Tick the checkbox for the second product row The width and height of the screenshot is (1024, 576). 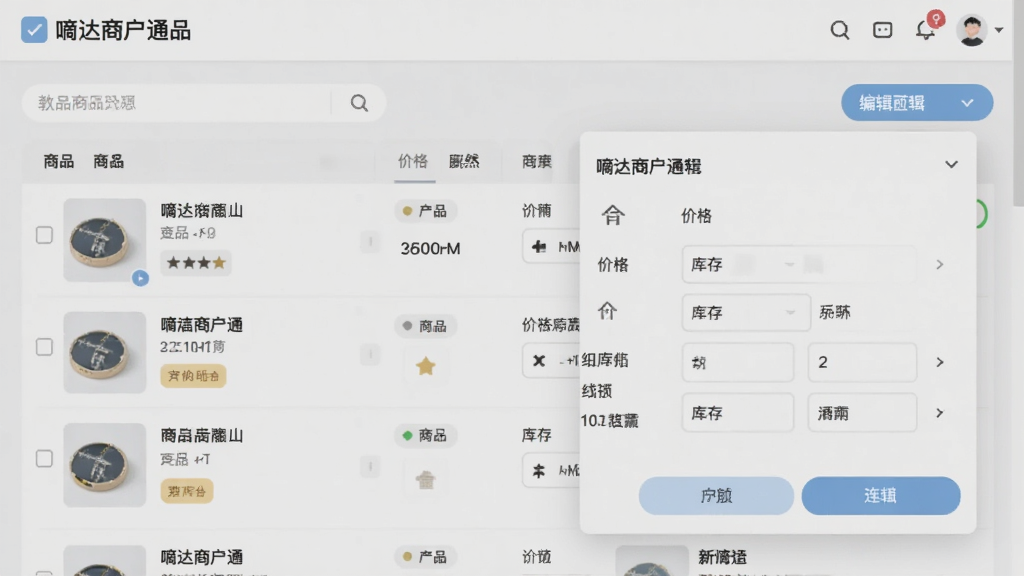click(x=44, y=347)
